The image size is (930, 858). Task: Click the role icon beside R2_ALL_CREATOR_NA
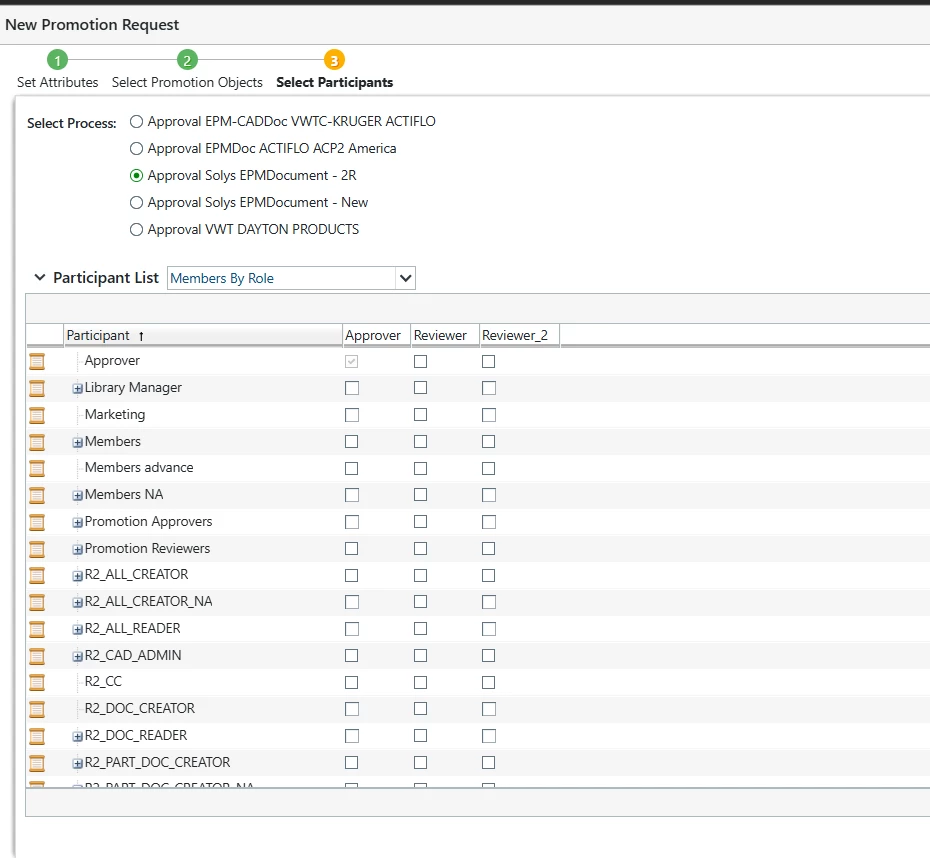tap(37, 602)
